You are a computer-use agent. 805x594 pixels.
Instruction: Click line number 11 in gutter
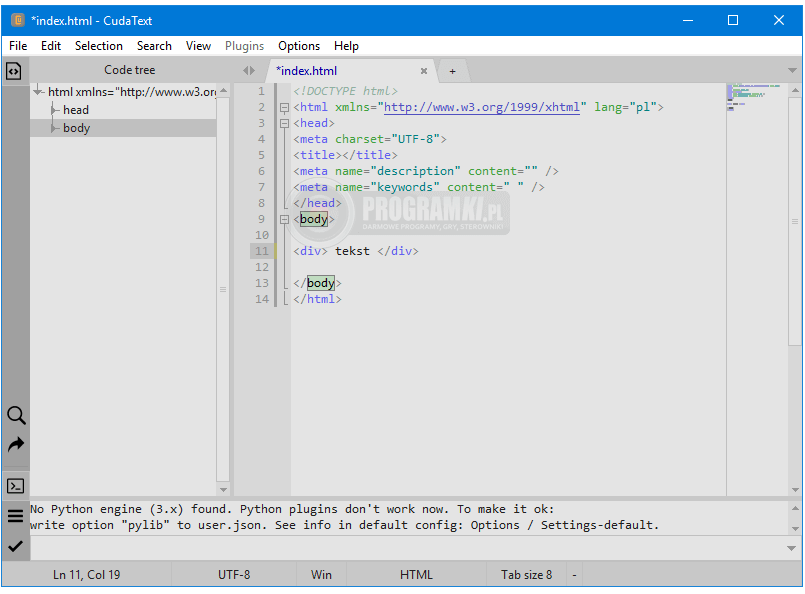click(262, 251)
